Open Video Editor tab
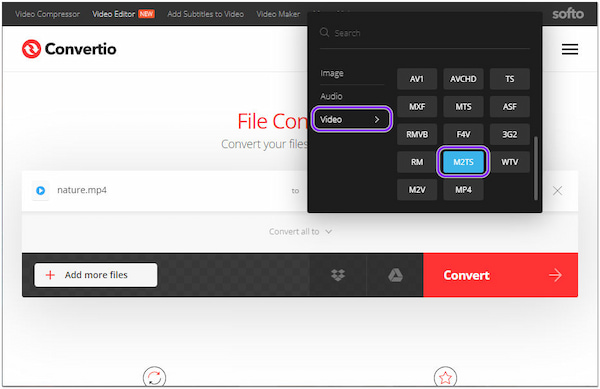The image size is (600, 389). click(x=114, y=14)
